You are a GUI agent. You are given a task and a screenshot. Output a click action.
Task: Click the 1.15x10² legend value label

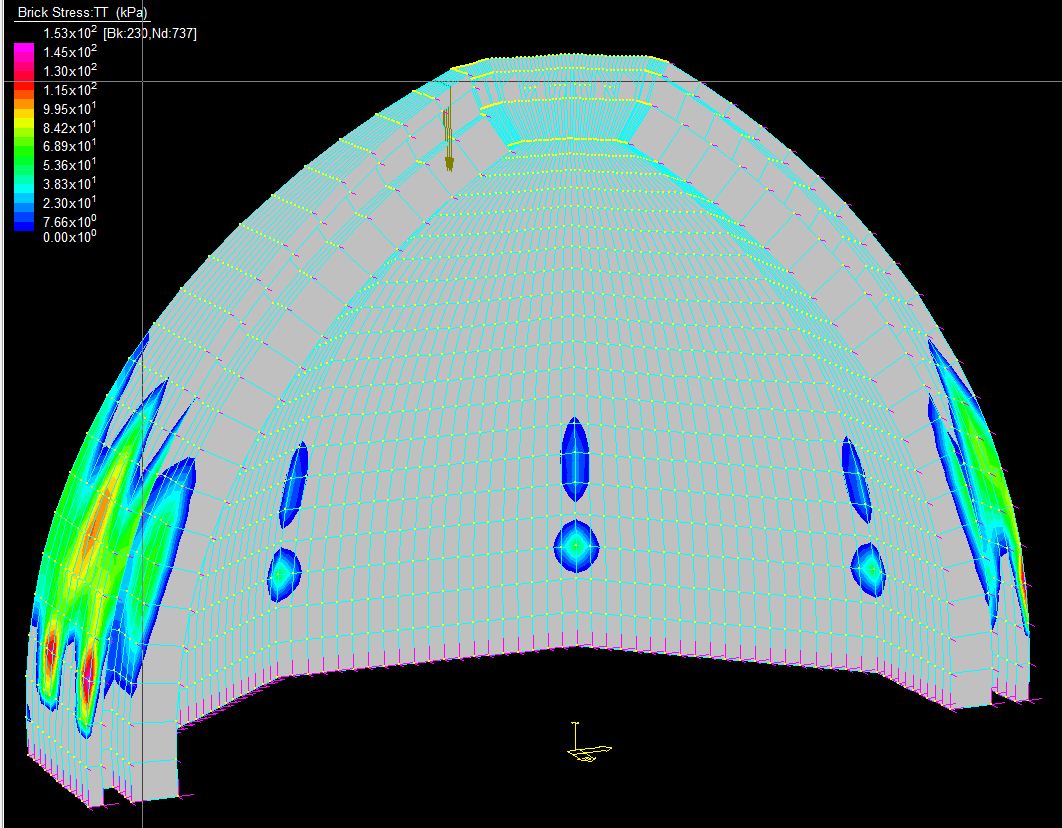coord(69,89)
